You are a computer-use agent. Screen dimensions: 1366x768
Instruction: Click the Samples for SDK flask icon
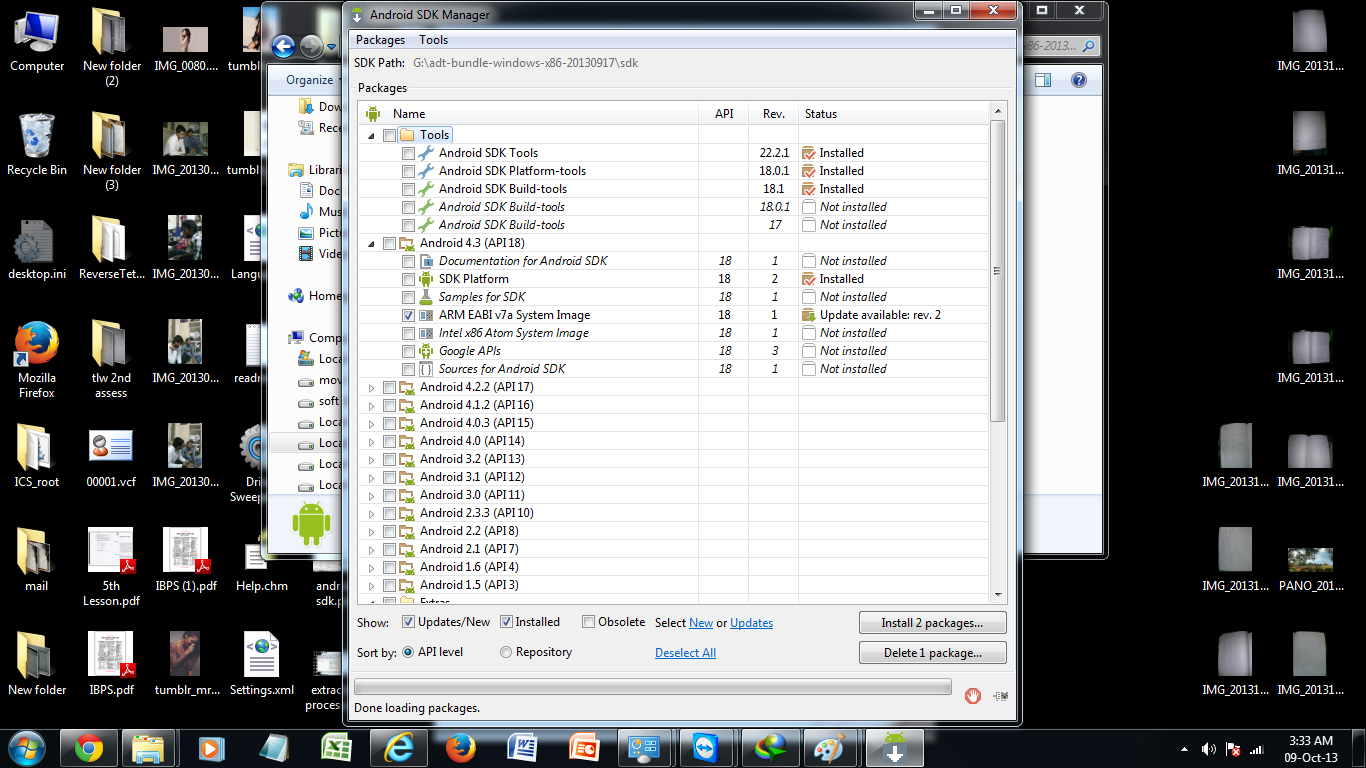426,297
